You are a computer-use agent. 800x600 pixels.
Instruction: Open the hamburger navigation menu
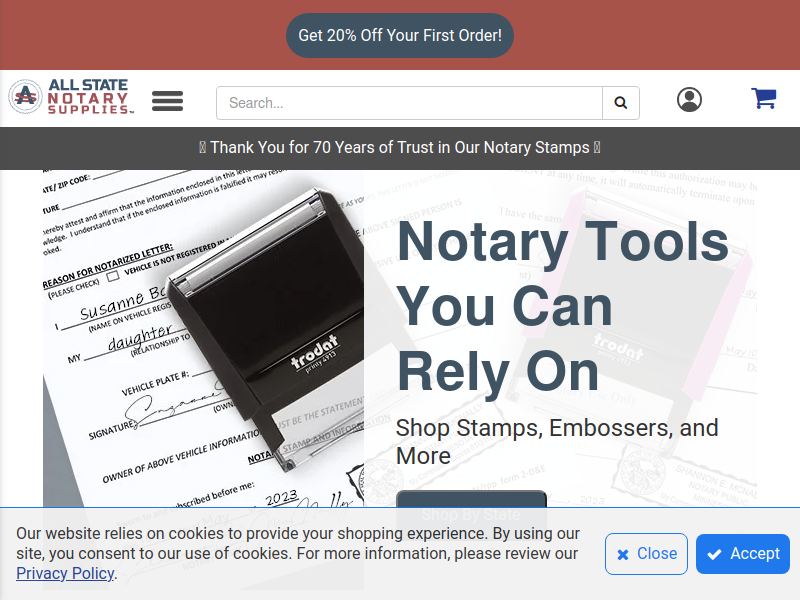pos(167,101)
